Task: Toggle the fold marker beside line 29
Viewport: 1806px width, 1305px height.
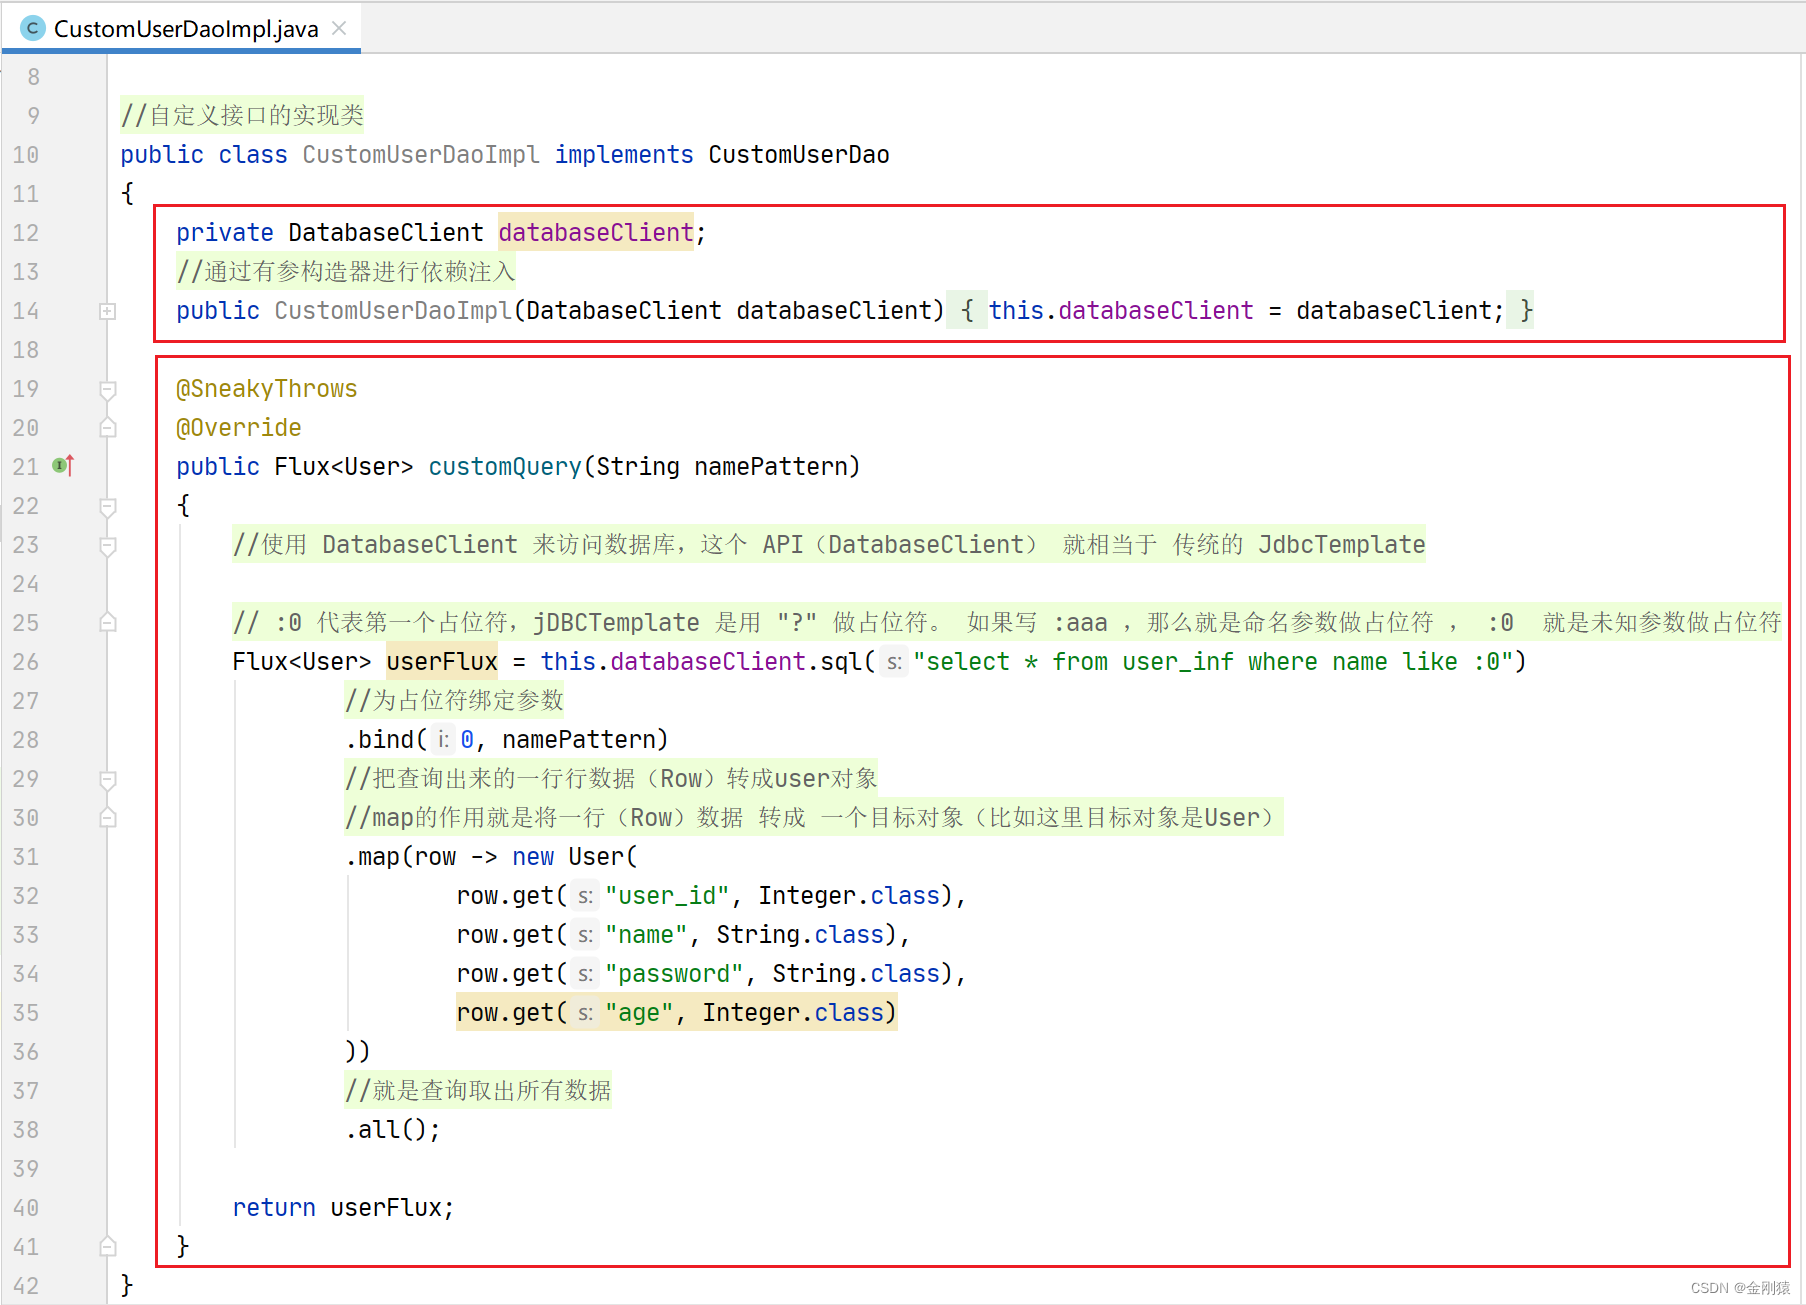Action: pos(107,779)
